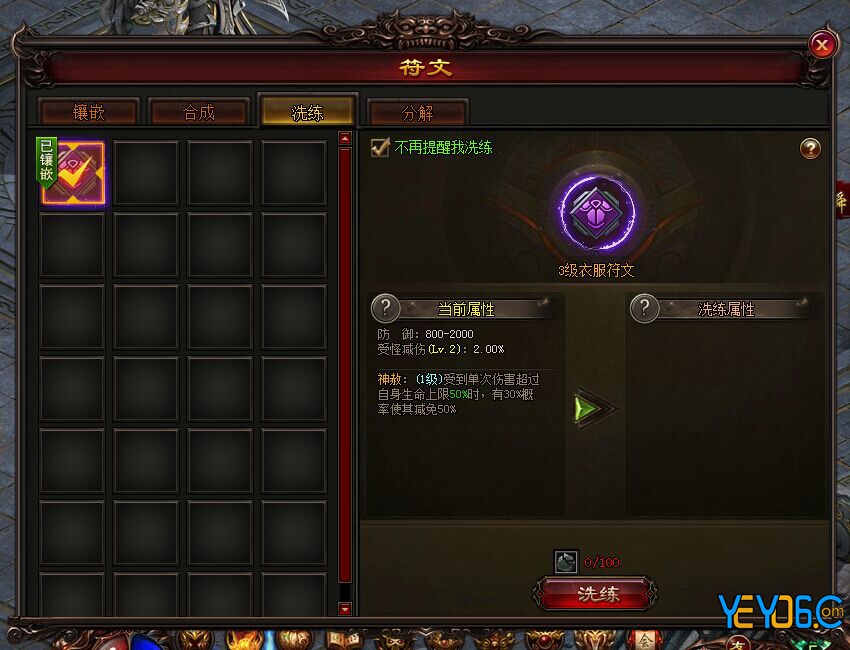
Task: Open the help icon beside 当前属性
Action: point(385,308)
